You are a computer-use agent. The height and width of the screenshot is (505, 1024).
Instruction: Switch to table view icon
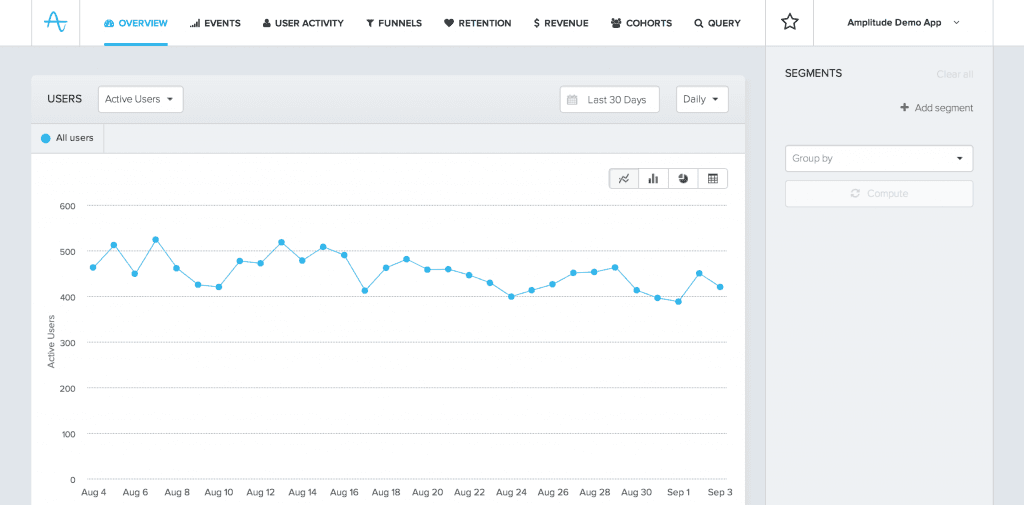tap(713, 179)
